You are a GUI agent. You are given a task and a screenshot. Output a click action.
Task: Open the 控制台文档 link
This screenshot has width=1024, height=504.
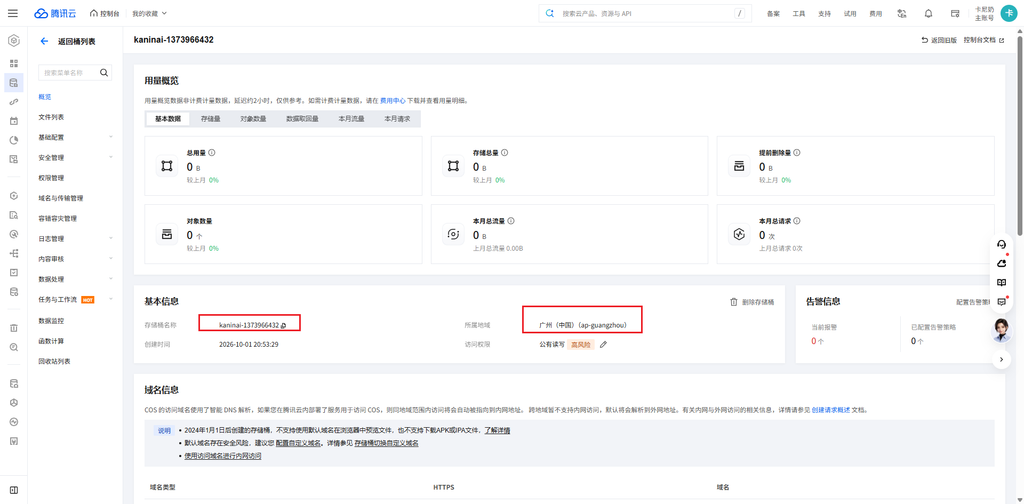(984, 40)
